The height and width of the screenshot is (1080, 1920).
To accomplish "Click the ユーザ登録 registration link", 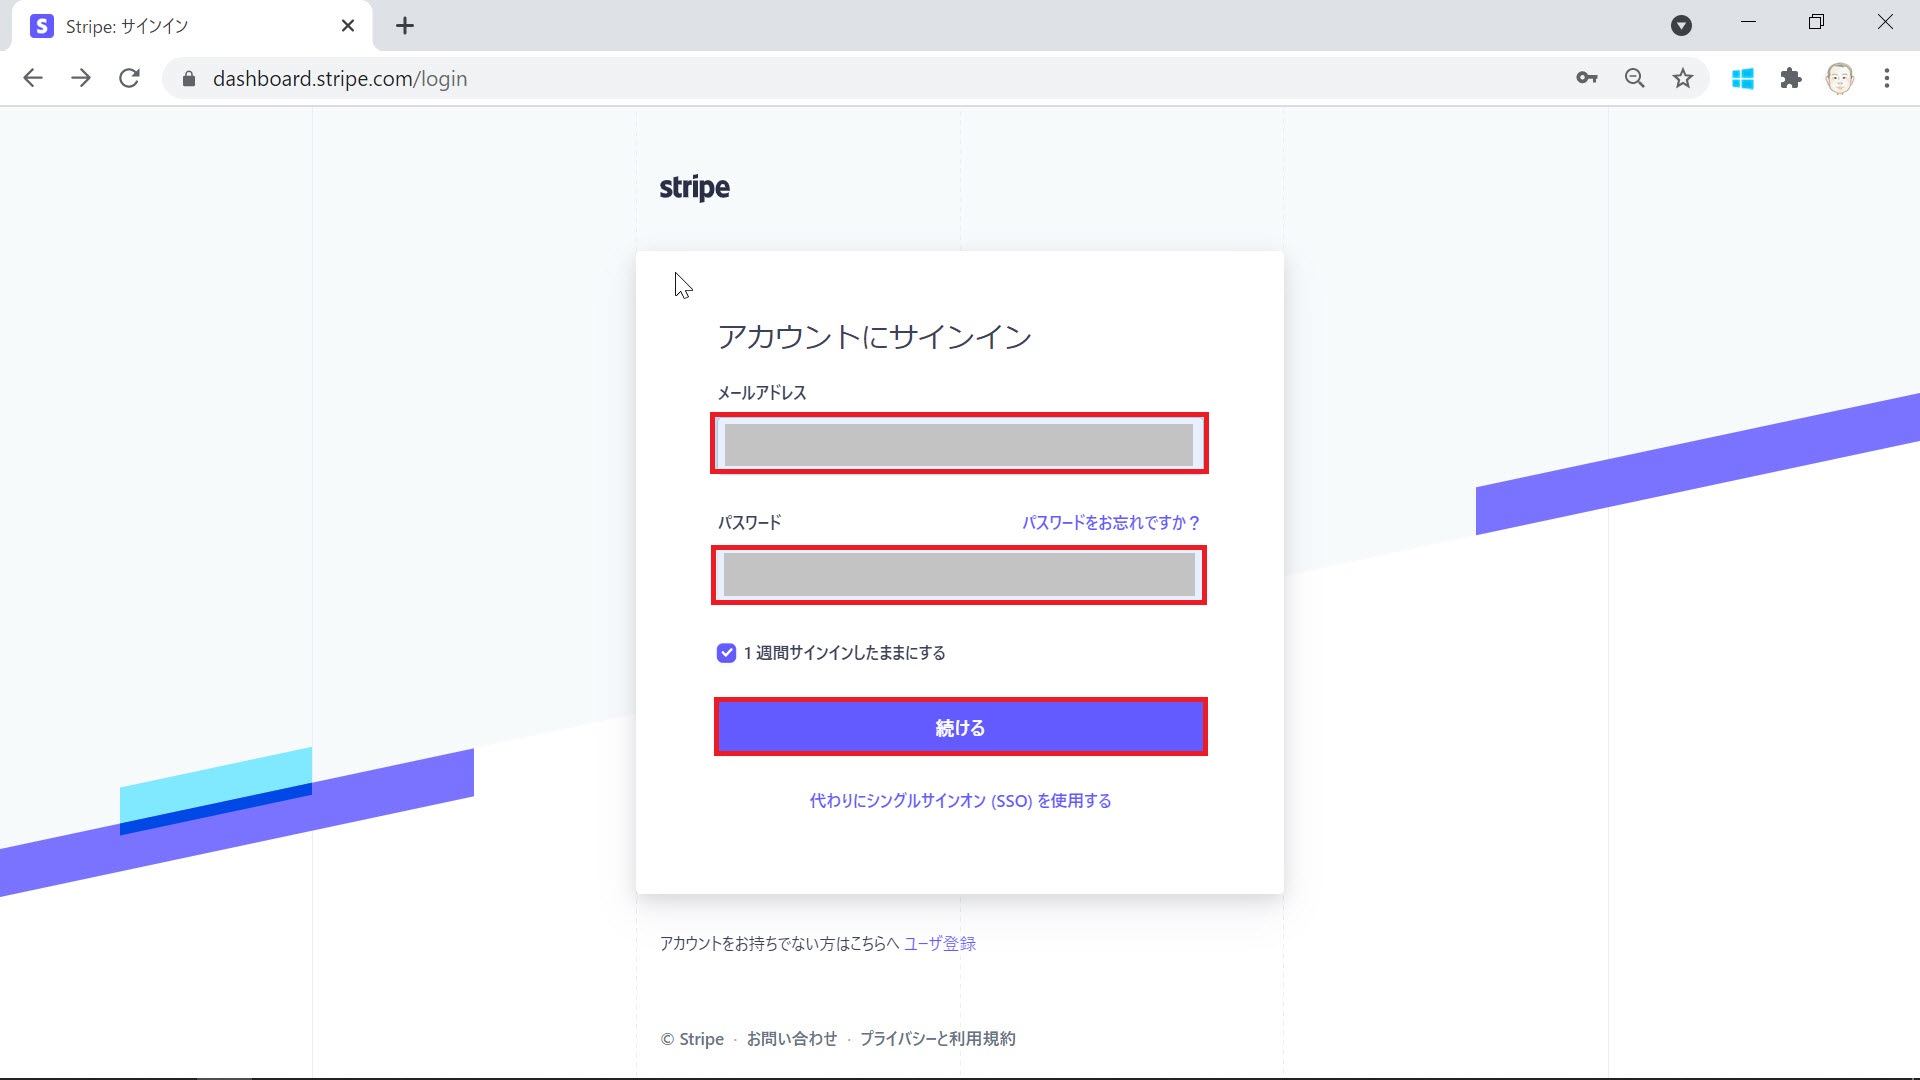I will pyautogui.click(x=939, y=943).
